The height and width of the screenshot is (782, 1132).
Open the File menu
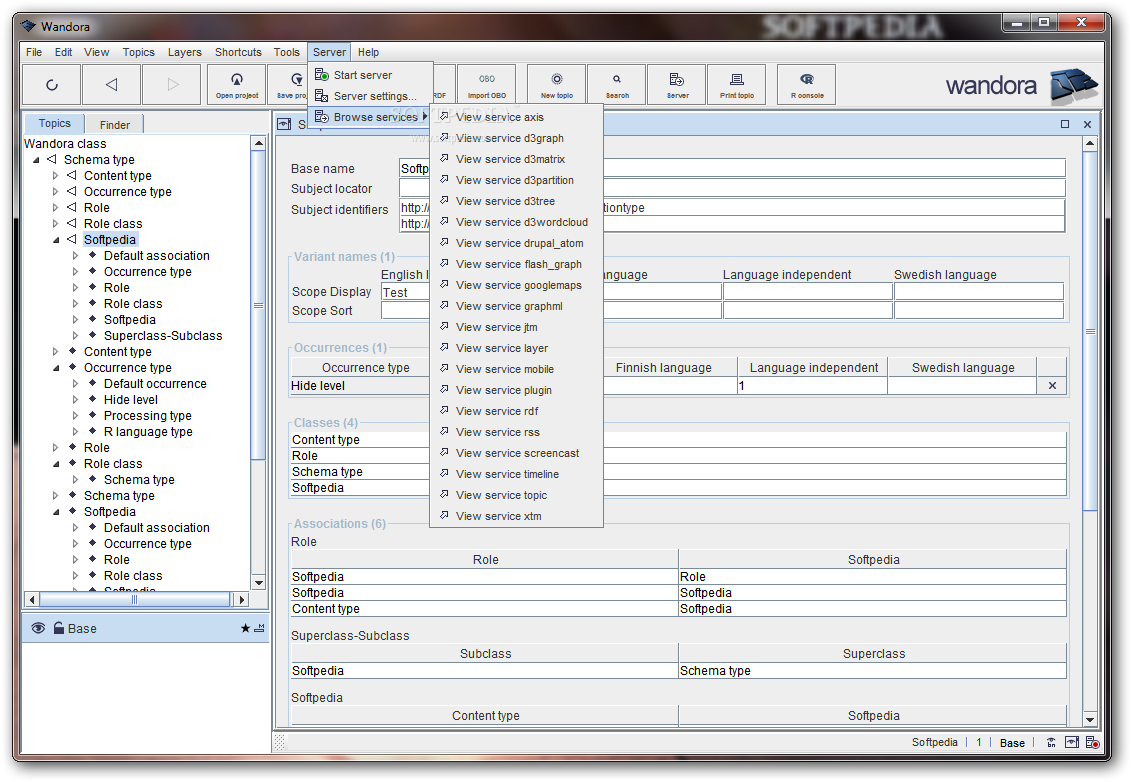tap(34, 52)
